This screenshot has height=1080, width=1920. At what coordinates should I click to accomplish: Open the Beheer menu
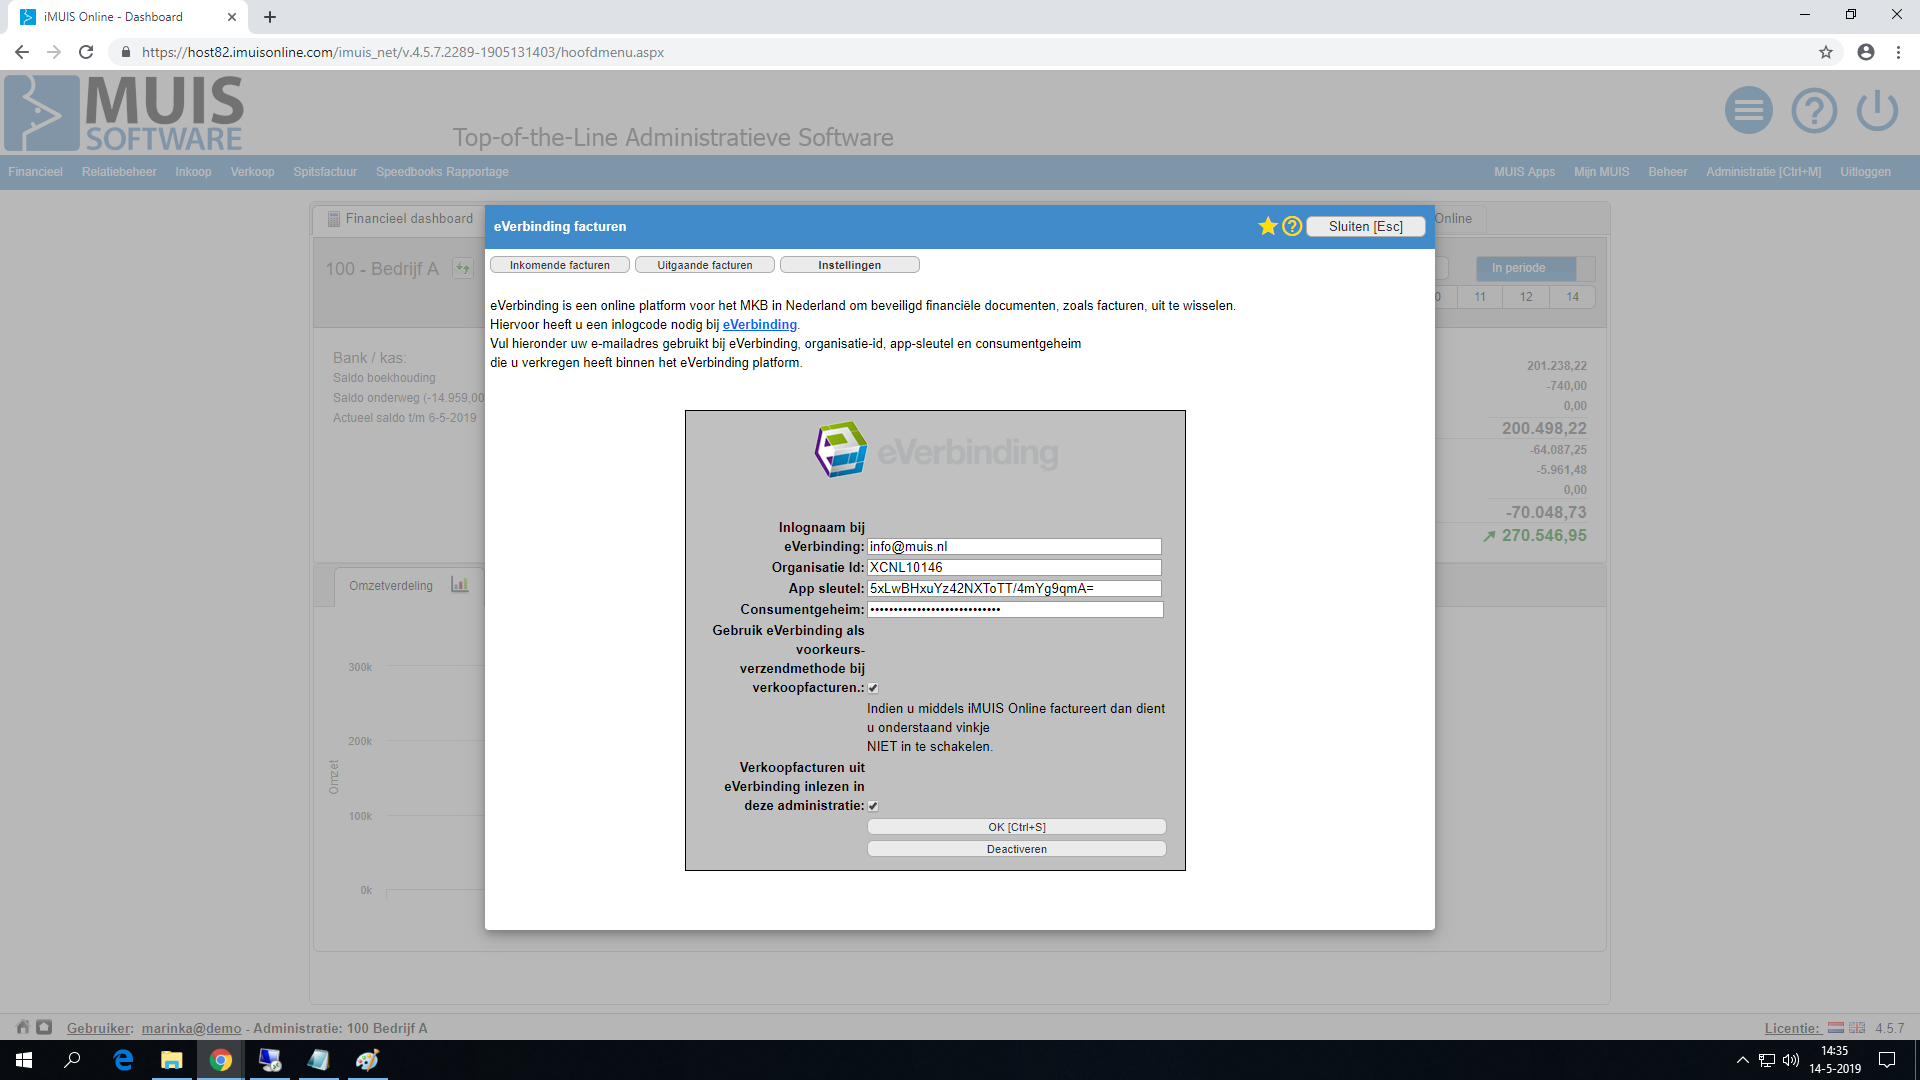coord(1667,172)
